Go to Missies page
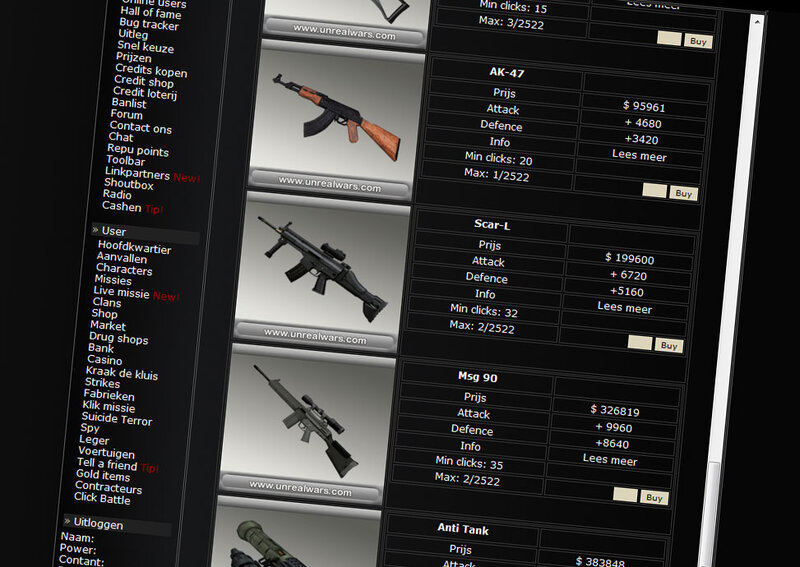The height and width of the screenshot is (567, 800). (113, 280)
